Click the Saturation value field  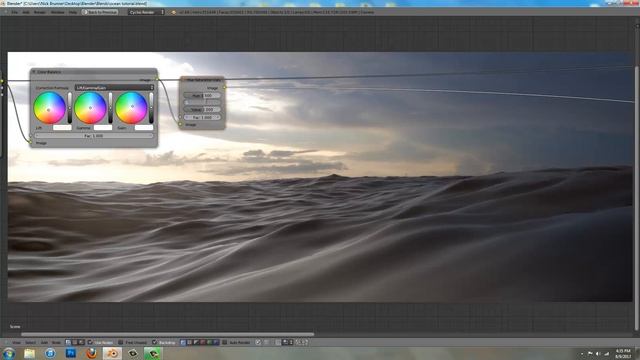pos(202,102)
